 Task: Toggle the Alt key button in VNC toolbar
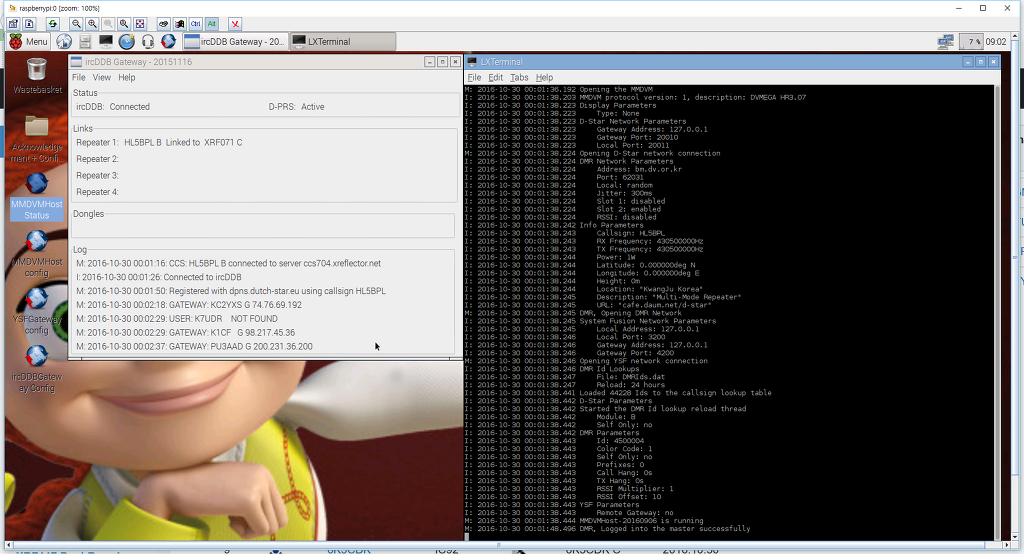(211, 23)
